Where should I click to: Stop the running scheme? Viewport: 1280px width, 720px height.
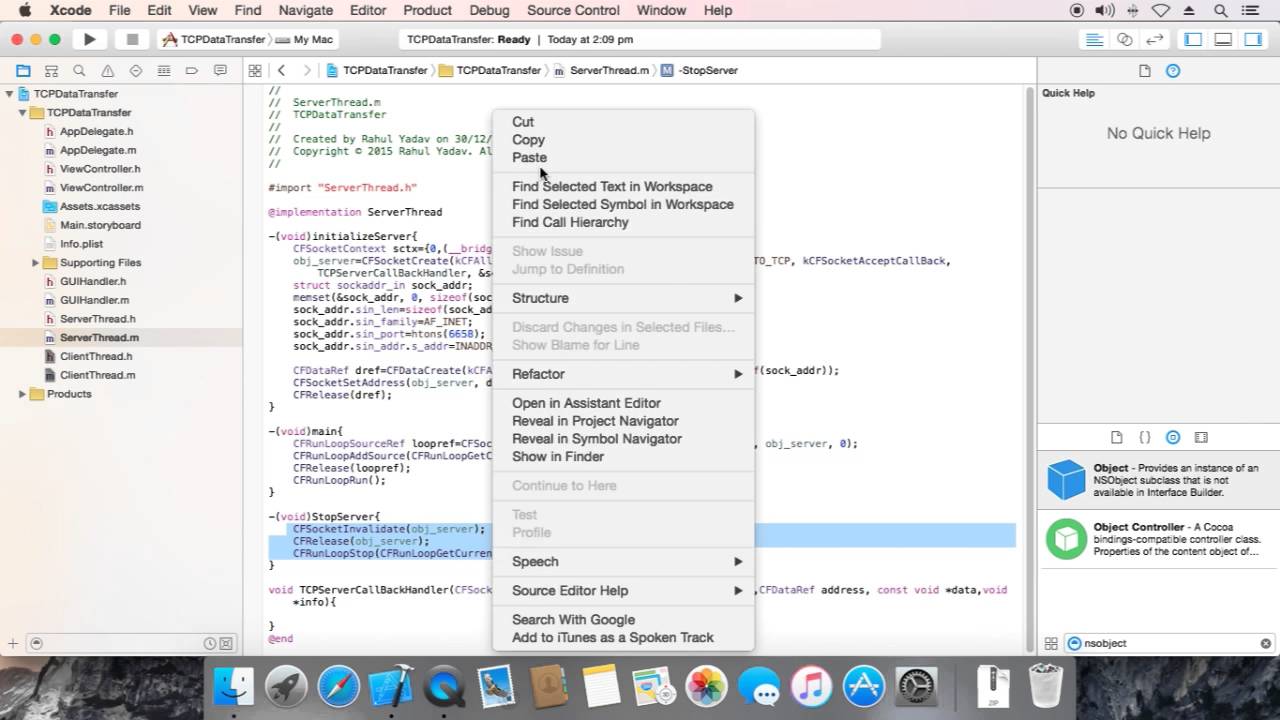[132, 39]
